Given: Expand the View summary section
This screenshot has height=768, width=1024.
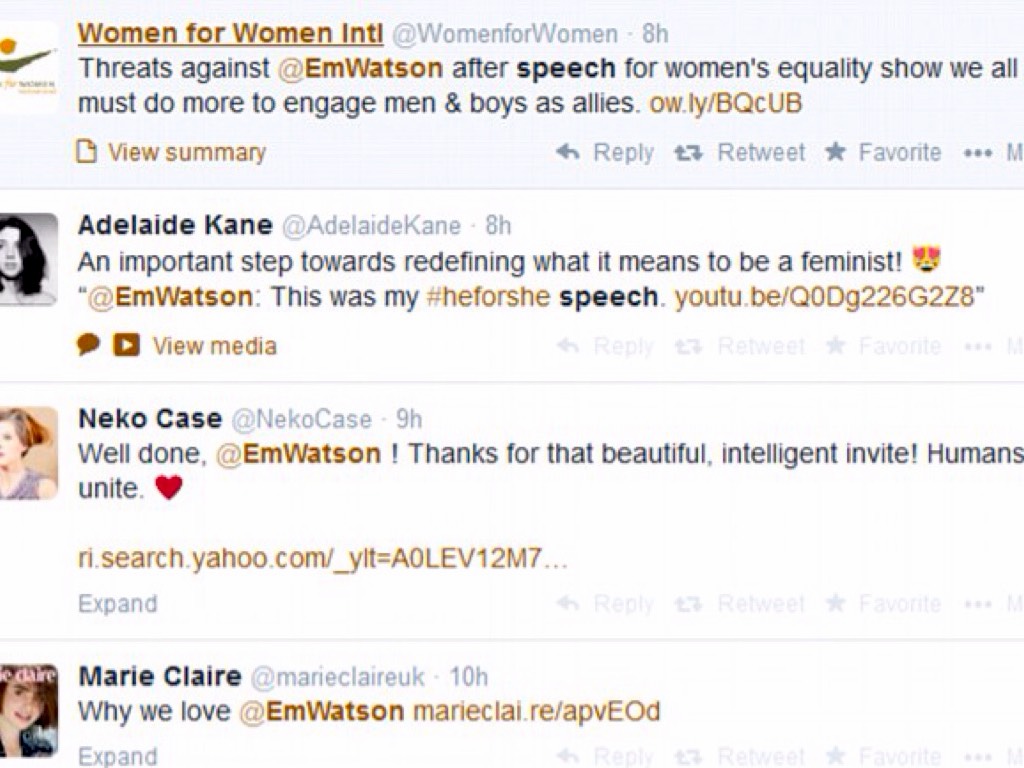Looking at the screenshot, I should [x=186, y=153].
